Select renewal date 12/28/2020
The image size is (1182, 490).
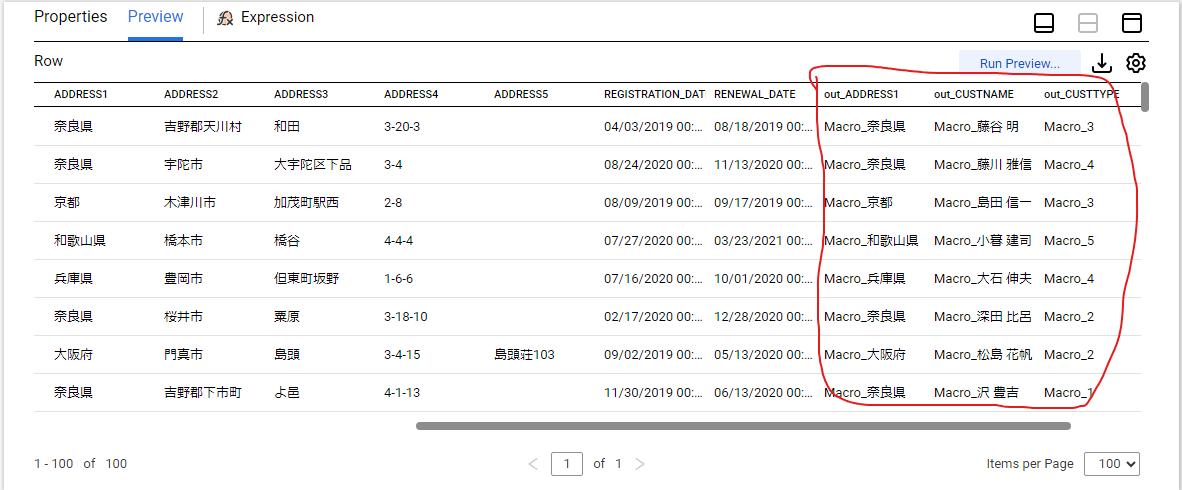point(764,317)
